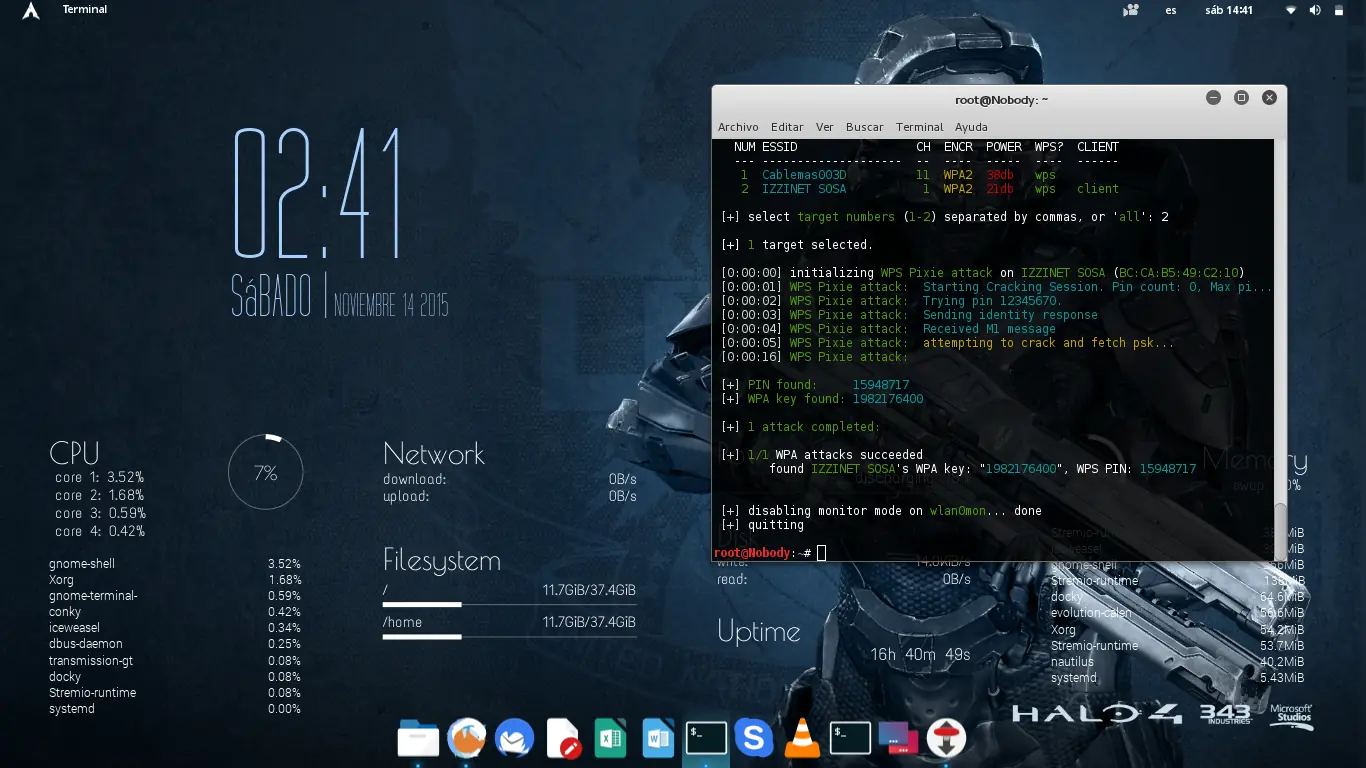Viewport: 1366px width, 768px height.
Task: Click the screen recorder camera icon in top bar
Action: (x=1131, y=10)
